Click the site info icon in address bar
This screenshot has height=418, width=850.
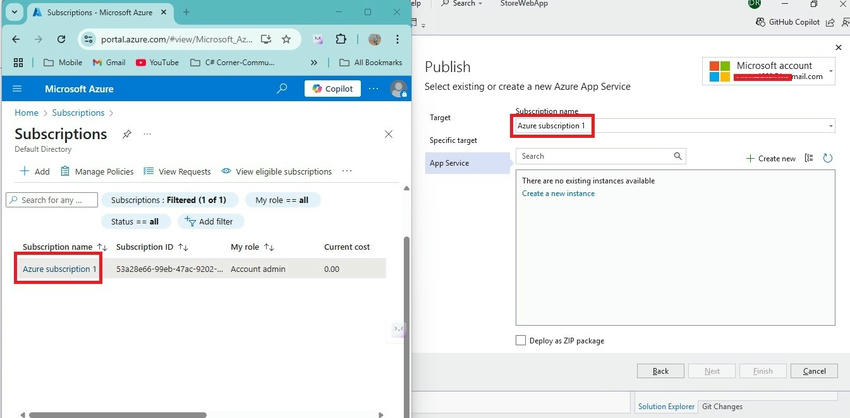[x=89, y=39]
